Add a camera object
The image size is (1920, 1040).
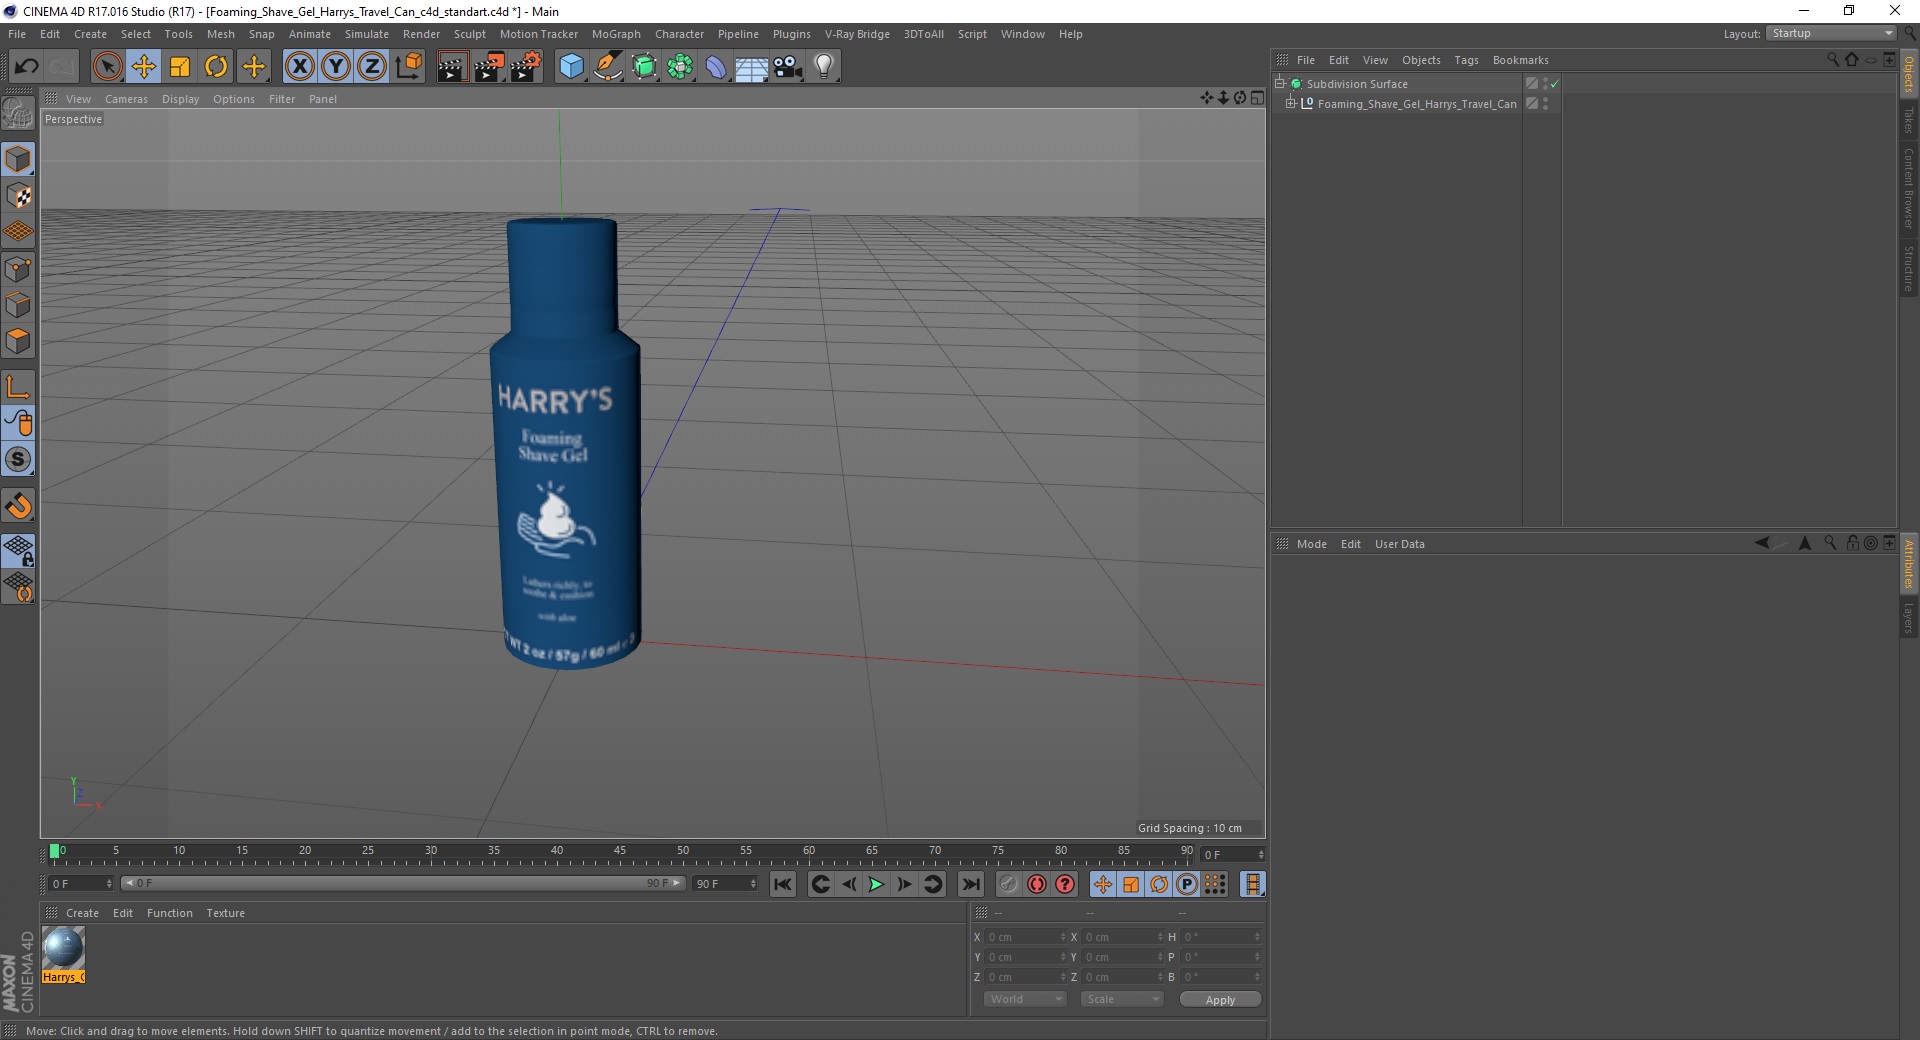tap(788, 67)
